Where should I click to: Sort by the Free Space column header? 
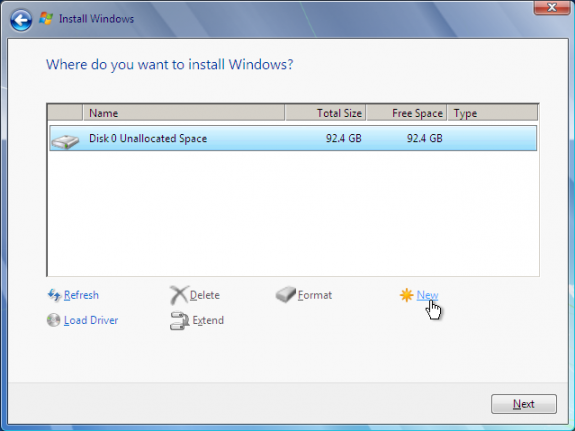[x=407, y=113]
